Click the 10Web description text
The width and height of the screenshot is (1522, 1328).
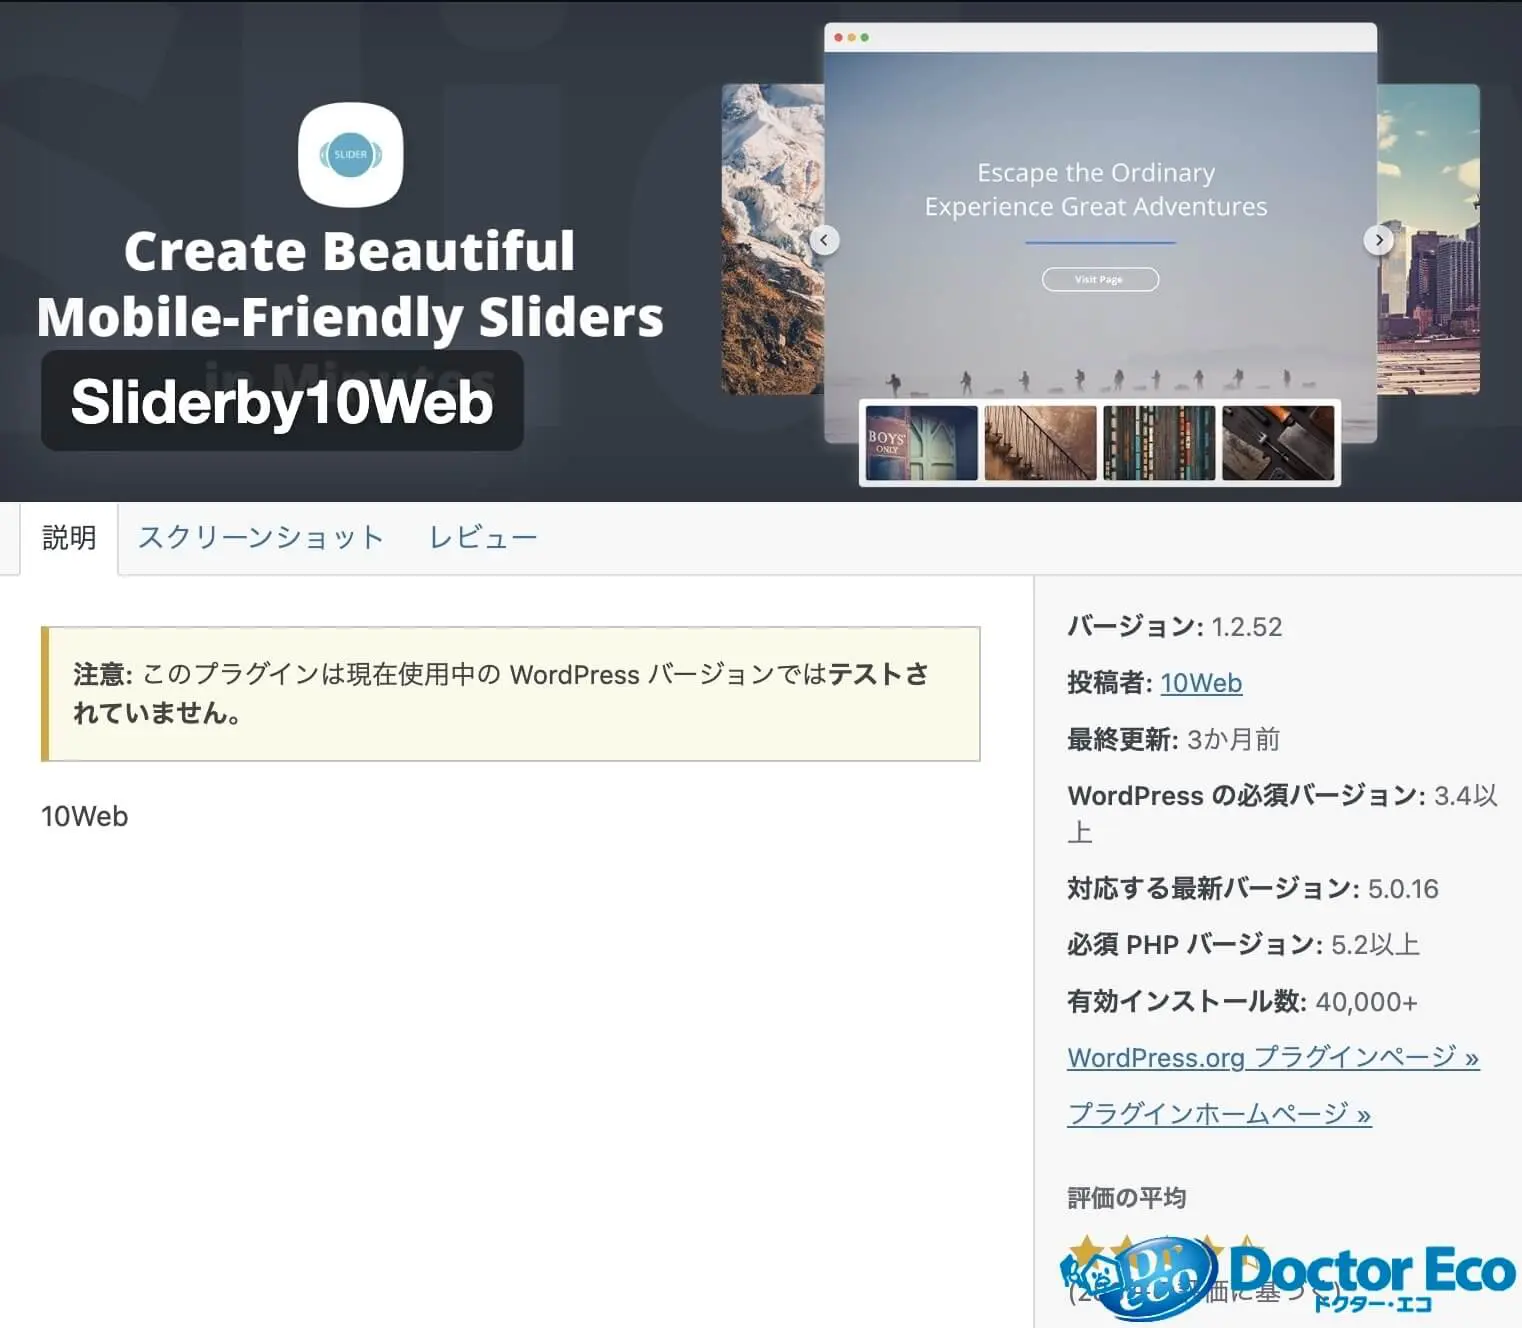pos(85,817)
